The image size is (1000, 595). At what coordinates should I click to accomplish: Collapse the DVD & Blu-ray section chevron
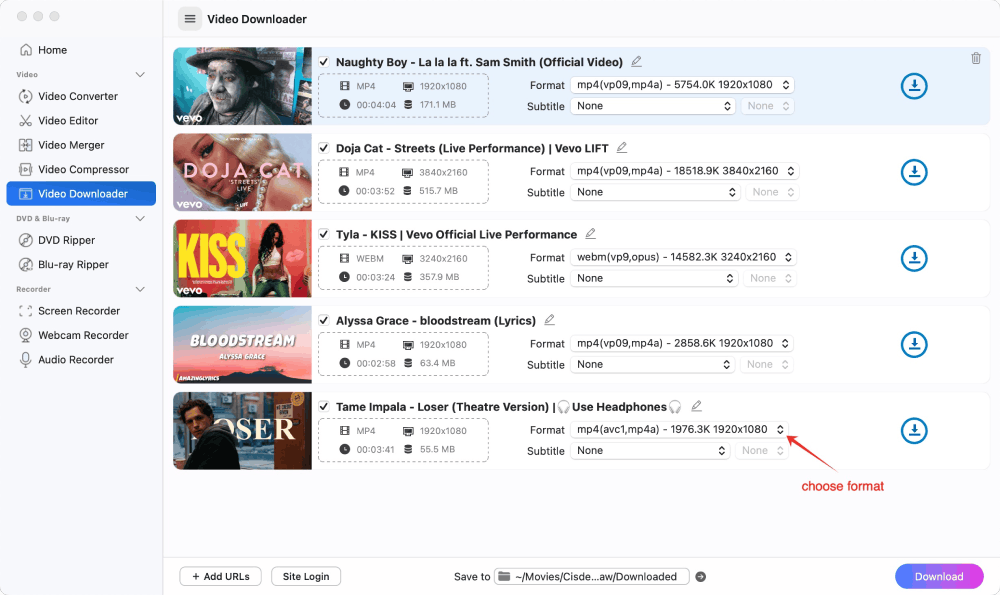pos(140,218)
